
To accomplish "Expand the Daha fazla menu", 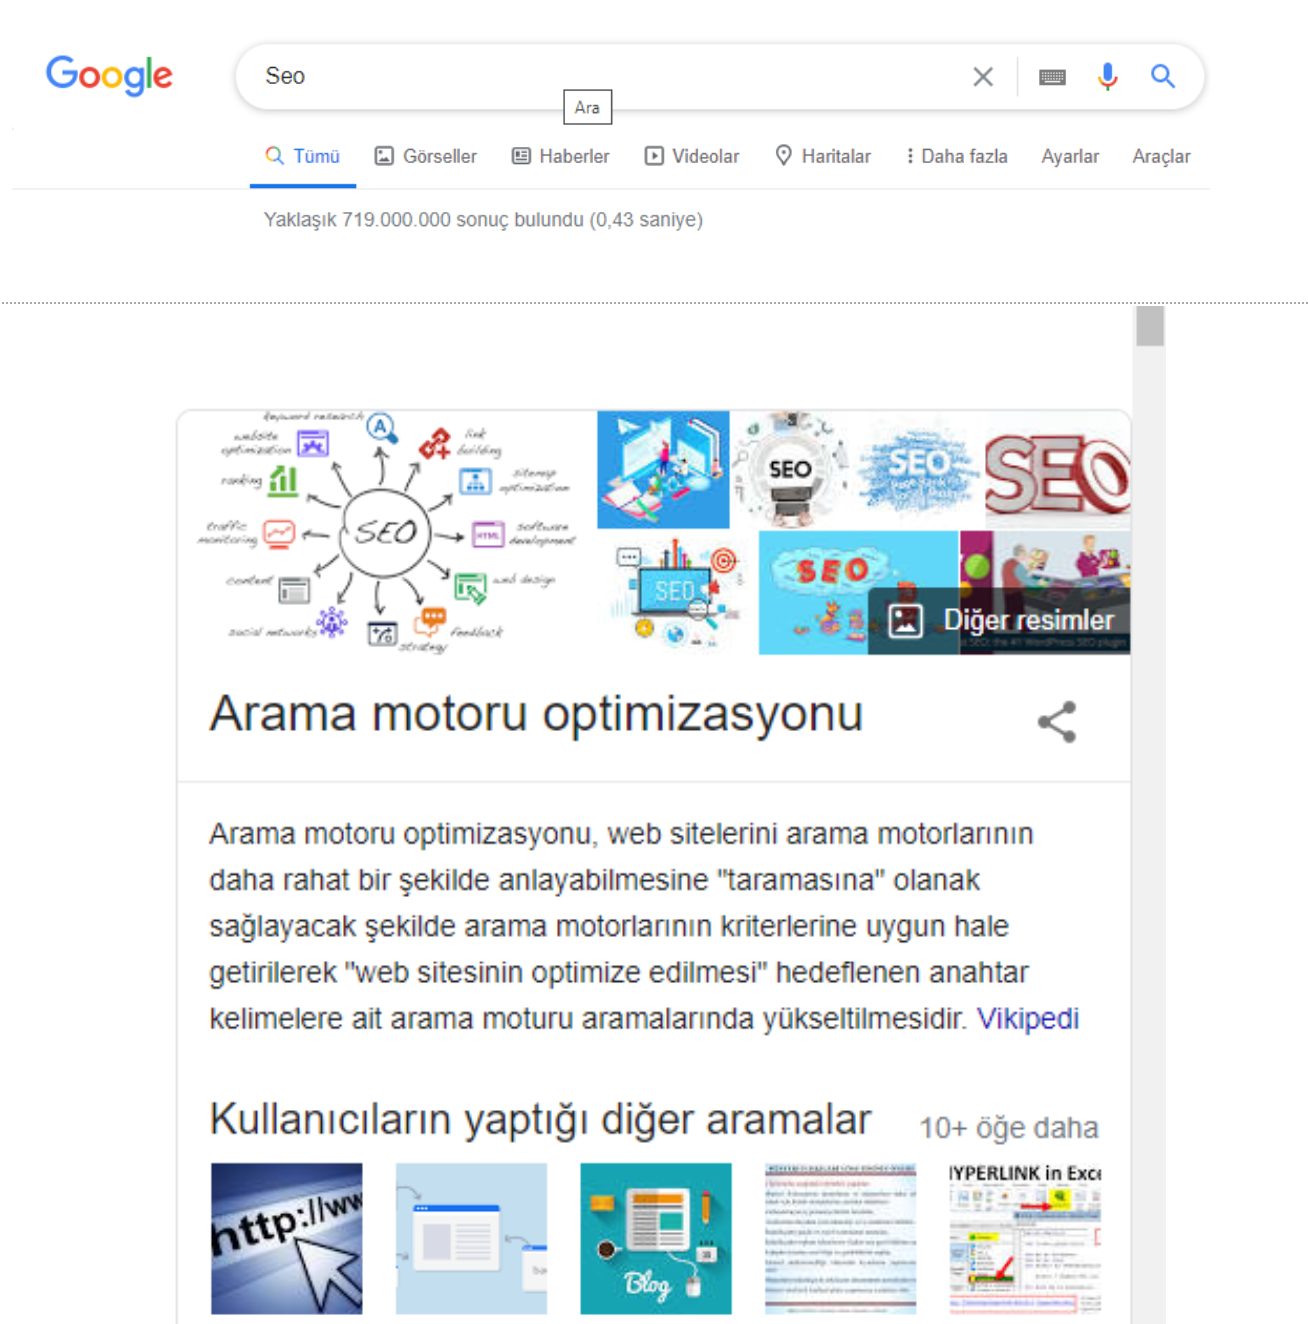I will [956, 156].
